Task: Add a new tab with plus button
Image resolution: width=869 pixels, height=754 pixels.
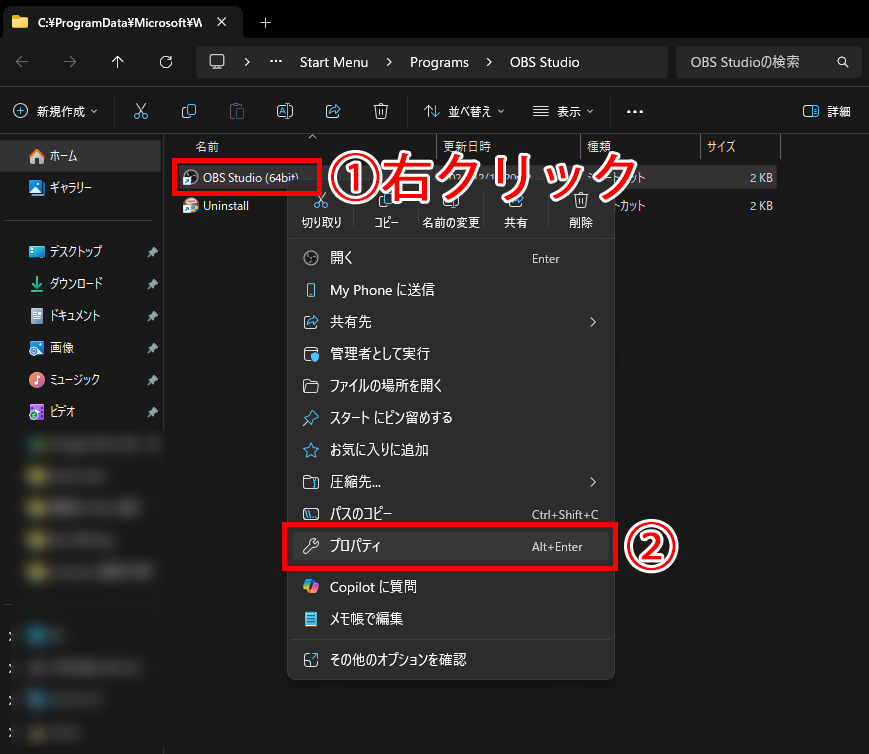Action: (x=265, y=23)
